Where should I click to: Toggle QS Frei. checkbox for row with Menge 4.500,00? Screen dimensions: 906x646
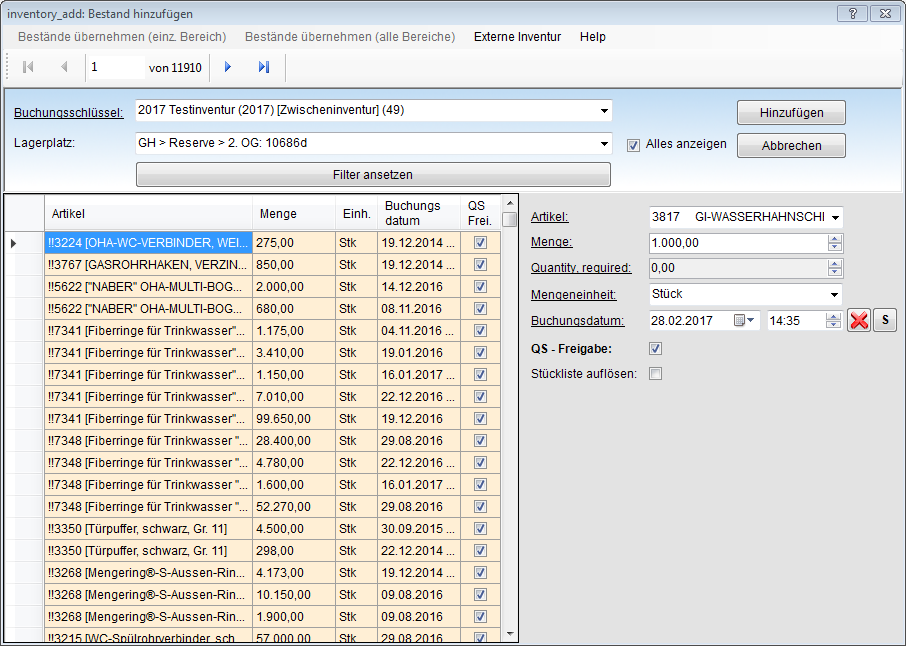pyautogui.click(x=480, y=529)
